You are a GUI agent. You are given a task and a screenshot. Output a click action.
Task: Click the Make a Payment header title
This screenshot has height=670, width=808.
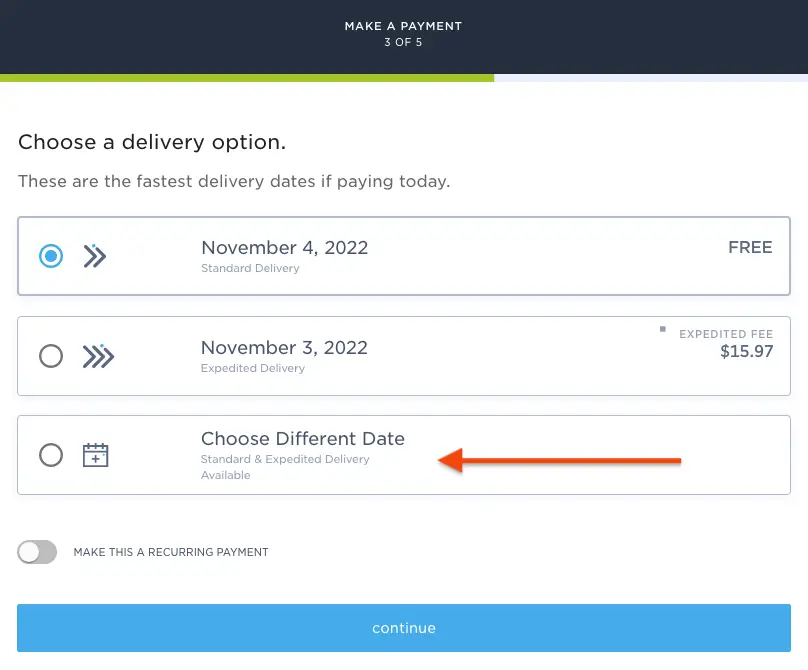point(403,26)
